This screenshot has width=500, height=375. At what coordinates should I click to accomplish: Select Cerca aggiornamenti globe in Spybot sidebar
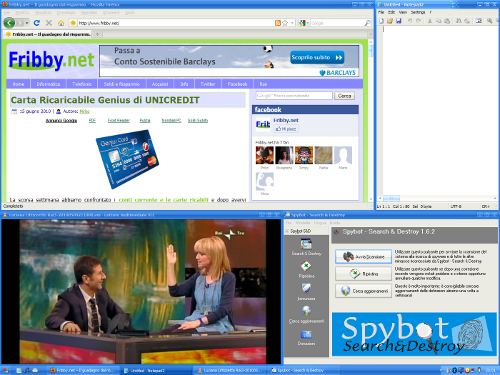point(306,311)
